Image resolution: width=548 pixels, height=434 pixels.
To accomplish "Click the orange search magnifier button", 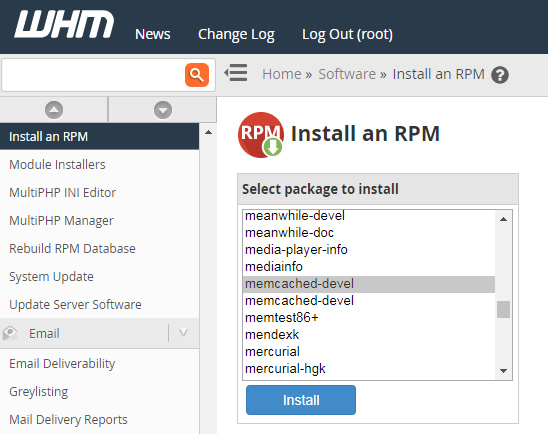I will point(197,75).
